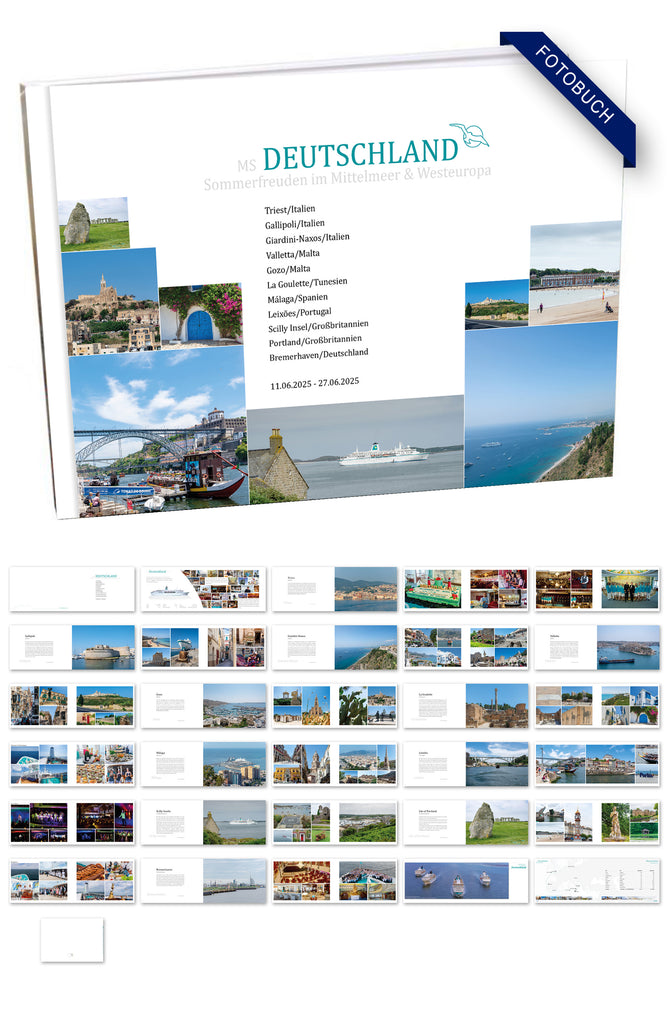Image resolution: width=669 pixels, height=1024 pixels.
Task: Click the Triest/Italien destination line
Action: point(289,210)
